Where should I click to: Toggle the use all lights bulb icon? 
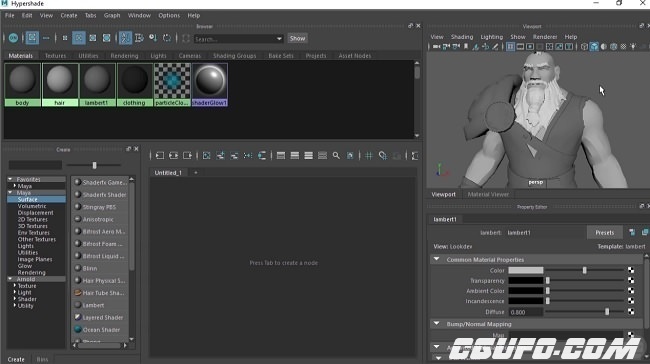(633, 47)
